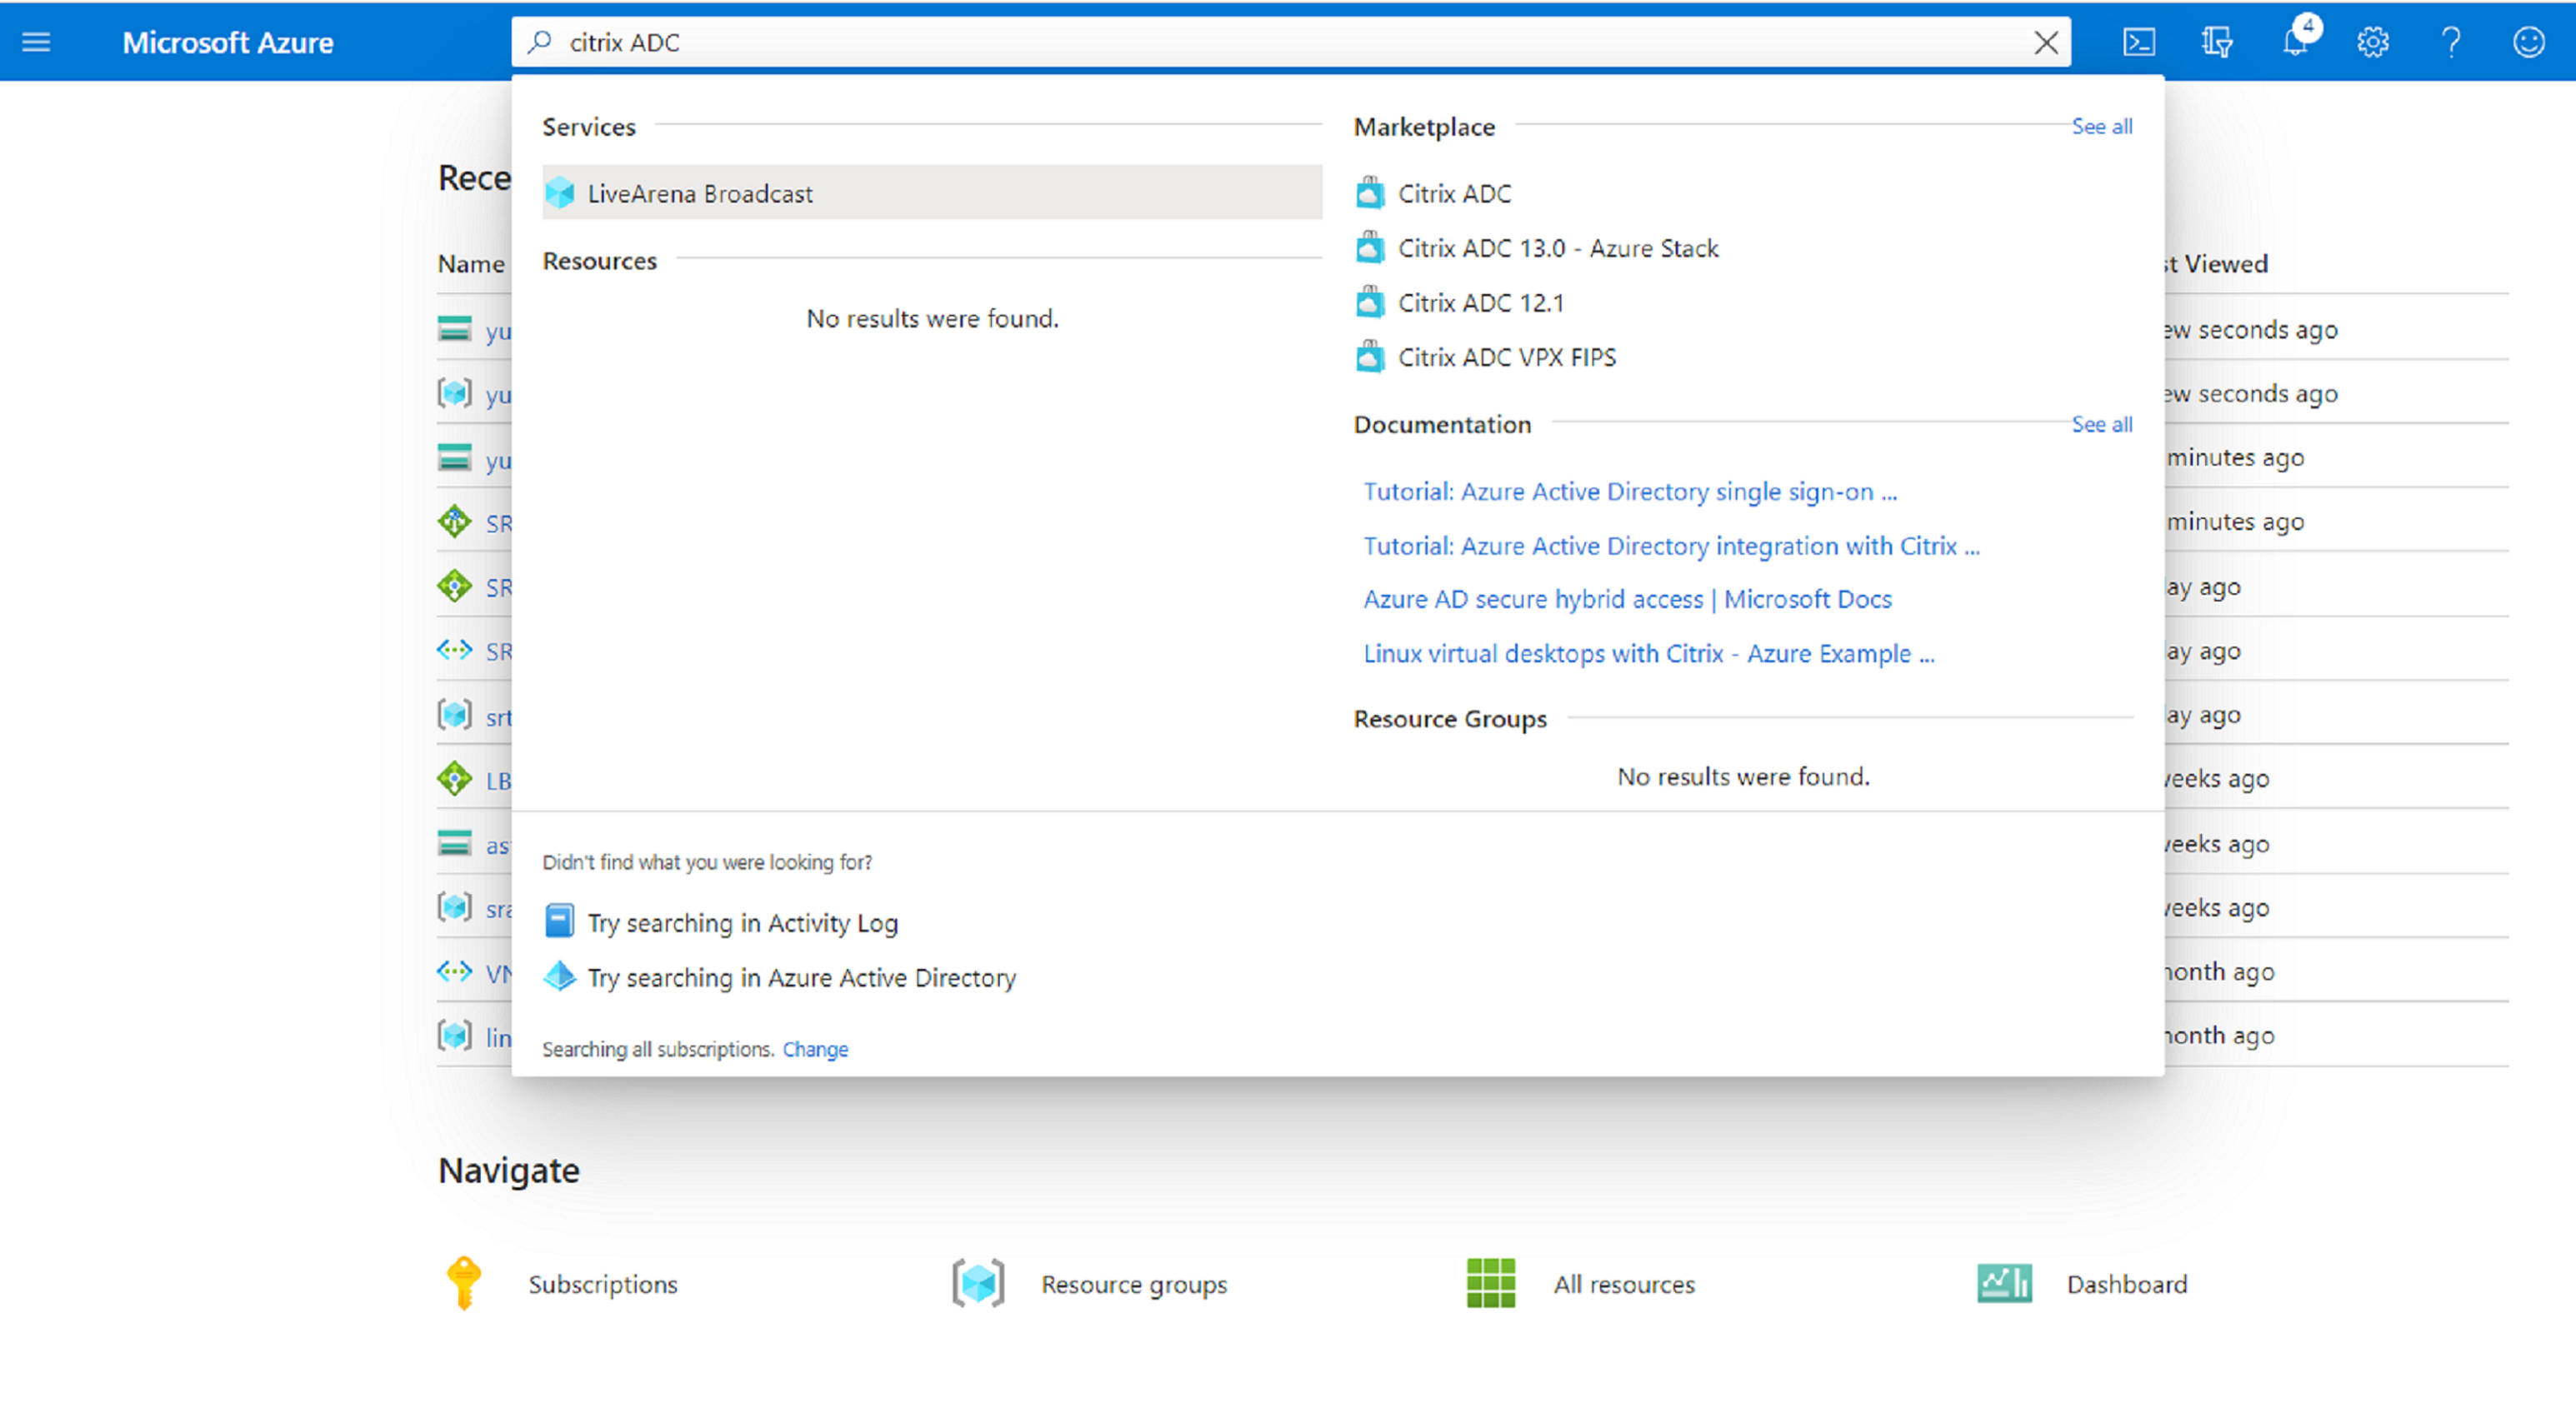2576x1413 pixels.
Task: Click See all under Documentation section
Action: click(2099, 423)
